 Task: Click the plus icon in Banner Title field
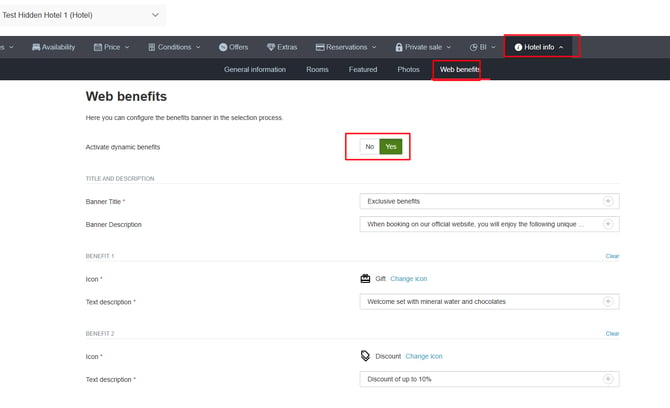point(608,201)
